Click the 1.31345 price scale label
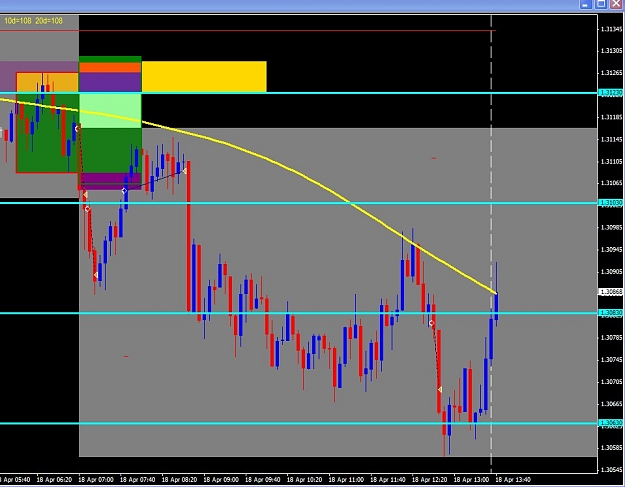625x487 pixels. tap(611, 29)
